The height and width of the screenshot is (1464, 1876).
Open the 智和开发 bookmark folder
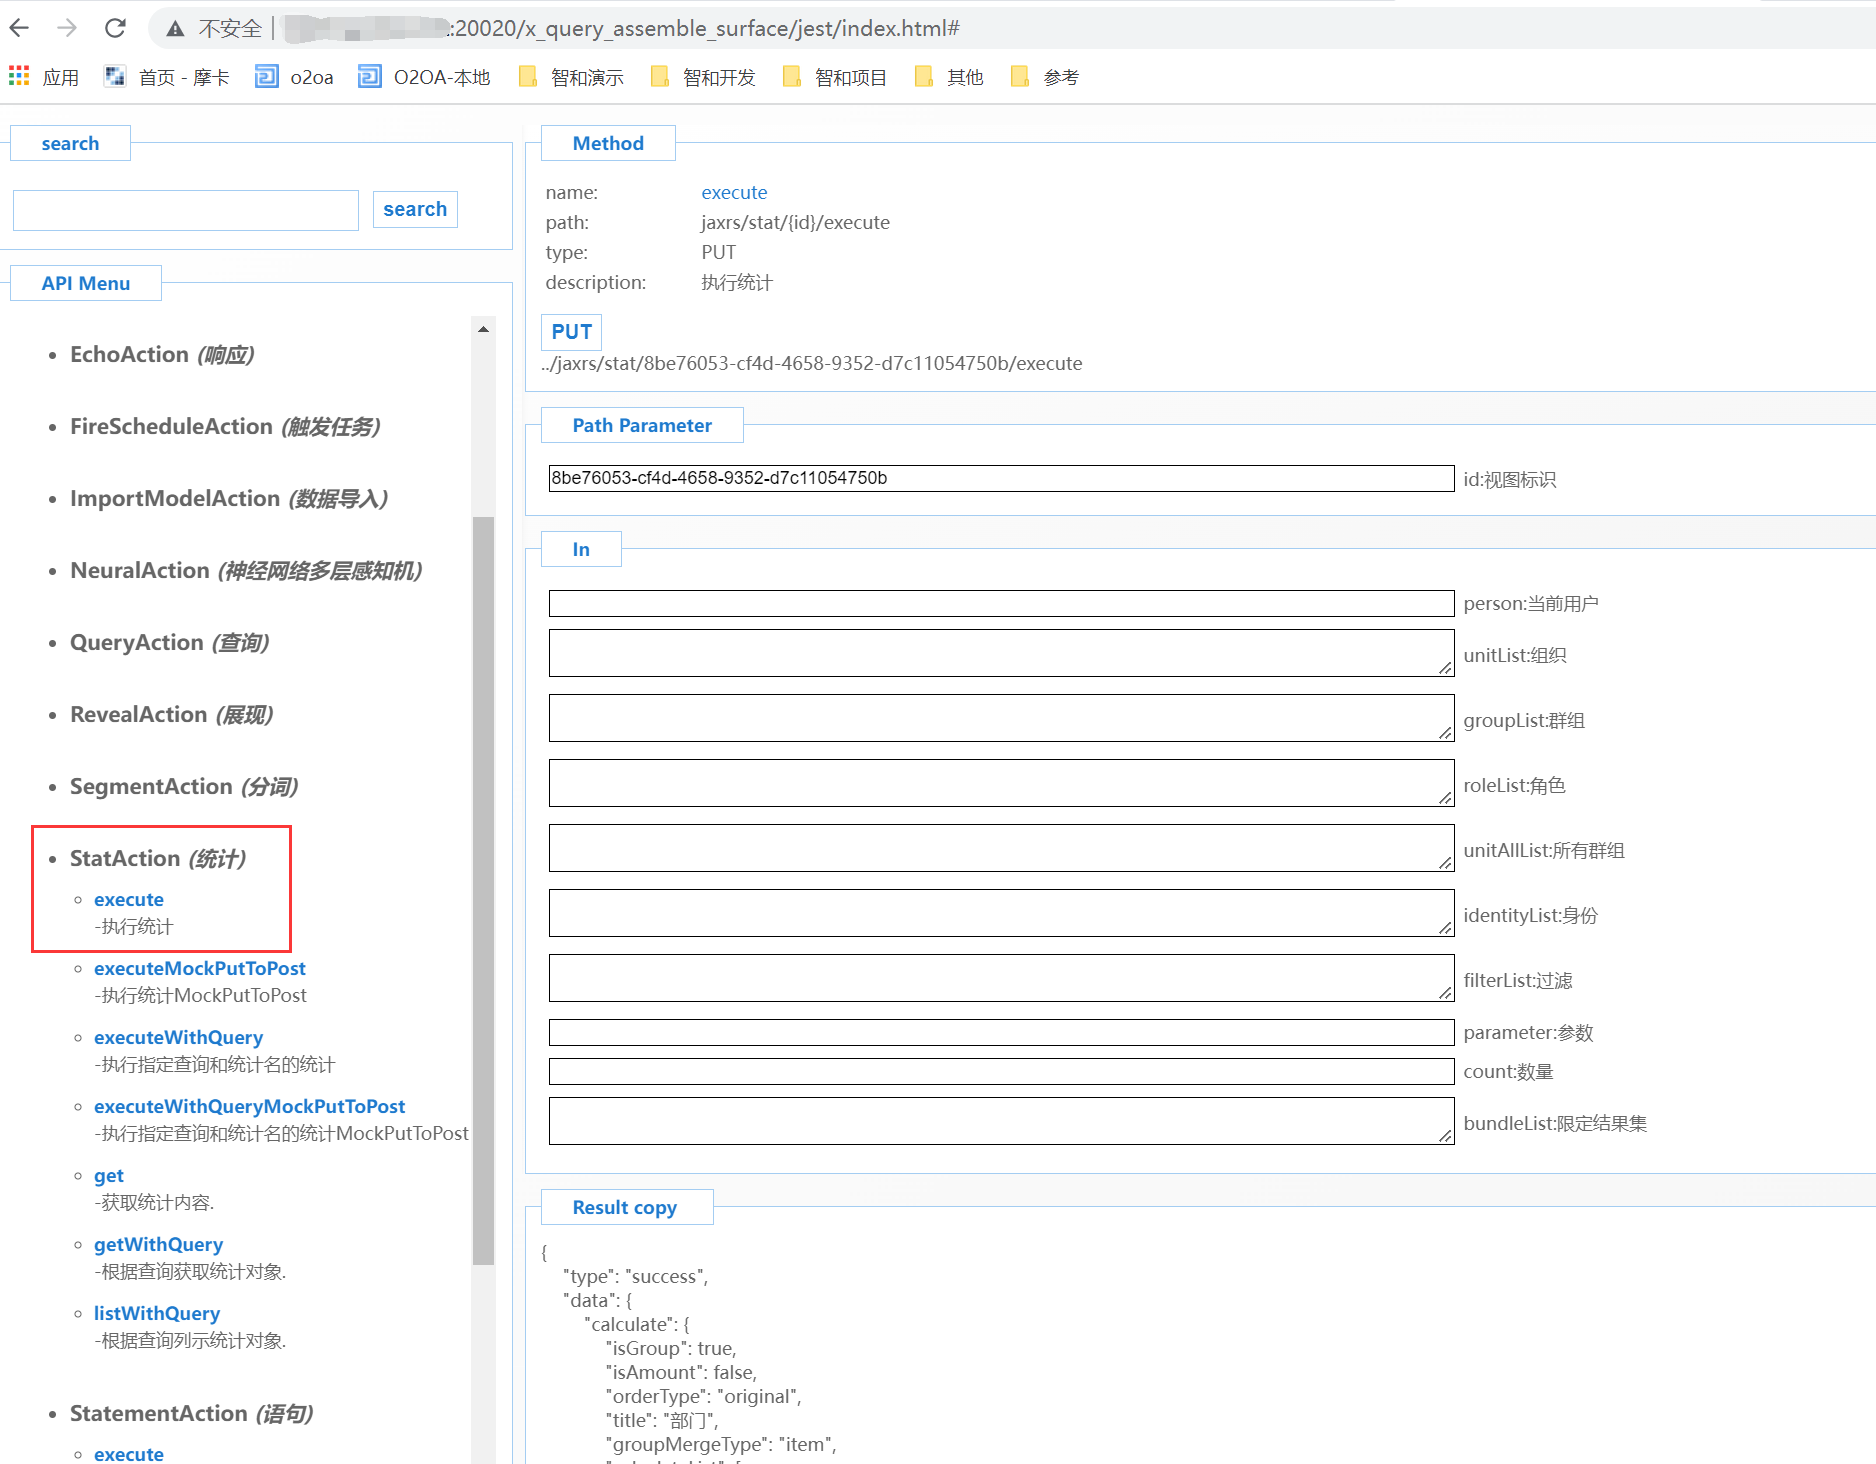tap(703, 77)
